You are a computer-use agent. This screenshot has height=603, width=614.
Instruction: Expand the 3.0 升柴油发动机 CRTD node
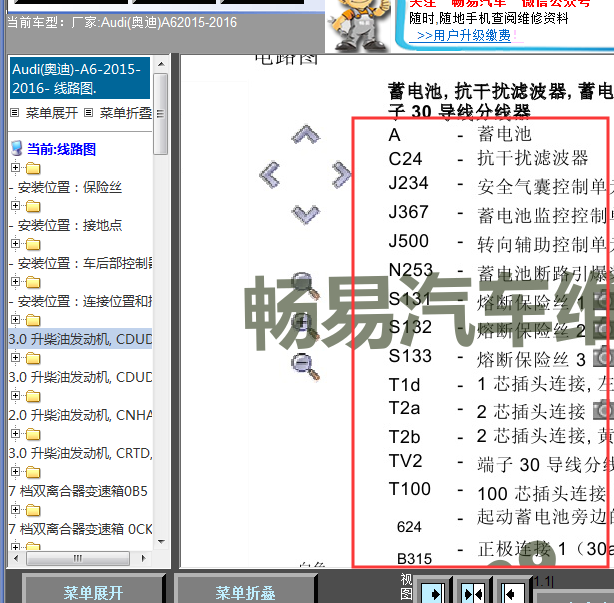tap(15, 433)
